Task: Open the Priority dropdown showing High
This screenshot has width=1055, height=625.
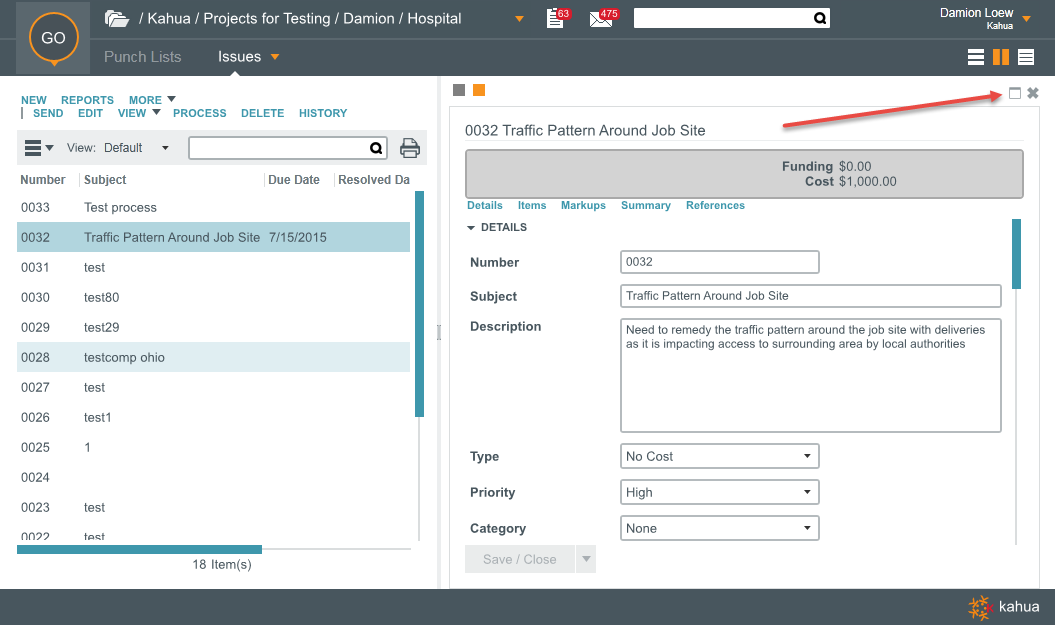Action: (719, 492)
